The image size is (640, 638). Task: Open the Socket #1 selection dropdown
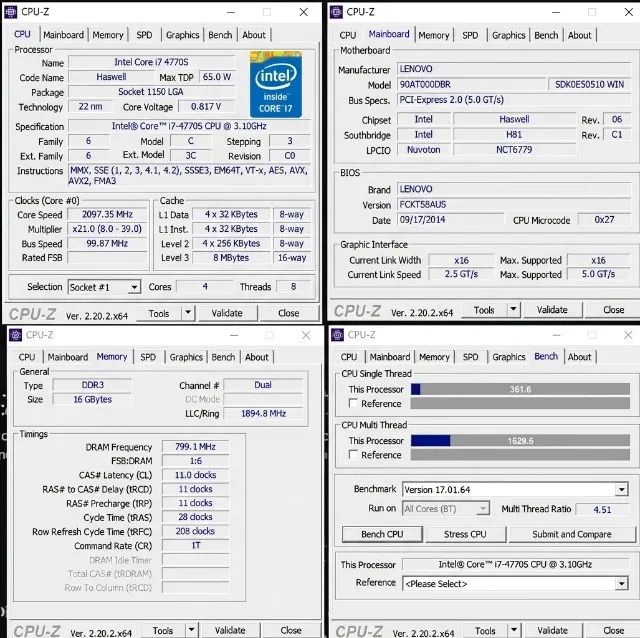134,287
